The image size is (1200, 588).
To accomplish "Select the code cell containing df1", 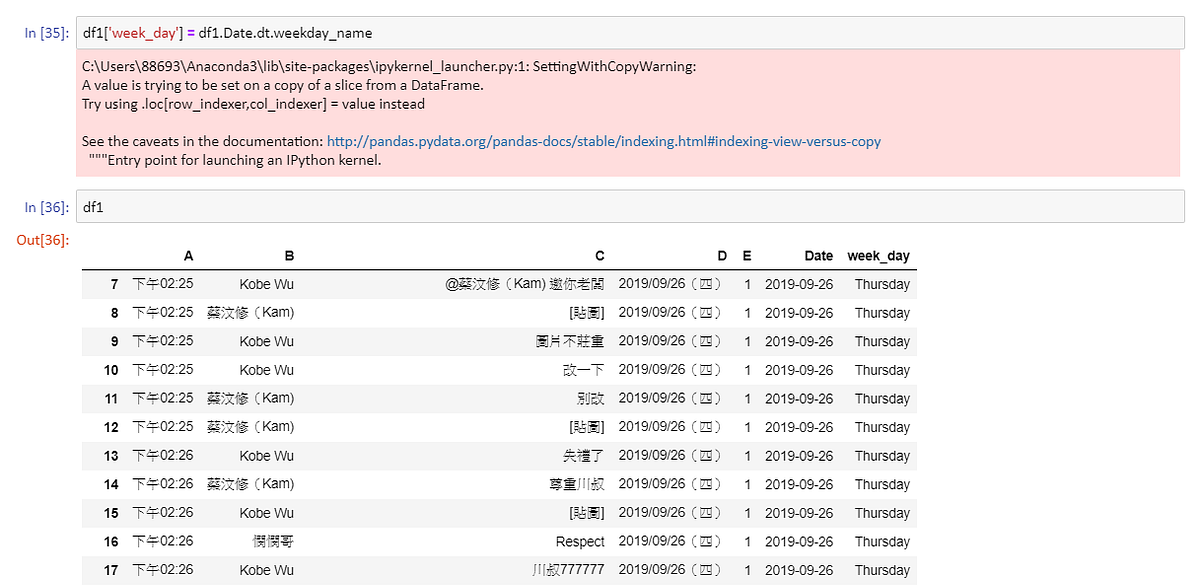I will click(x=400, y=206).
